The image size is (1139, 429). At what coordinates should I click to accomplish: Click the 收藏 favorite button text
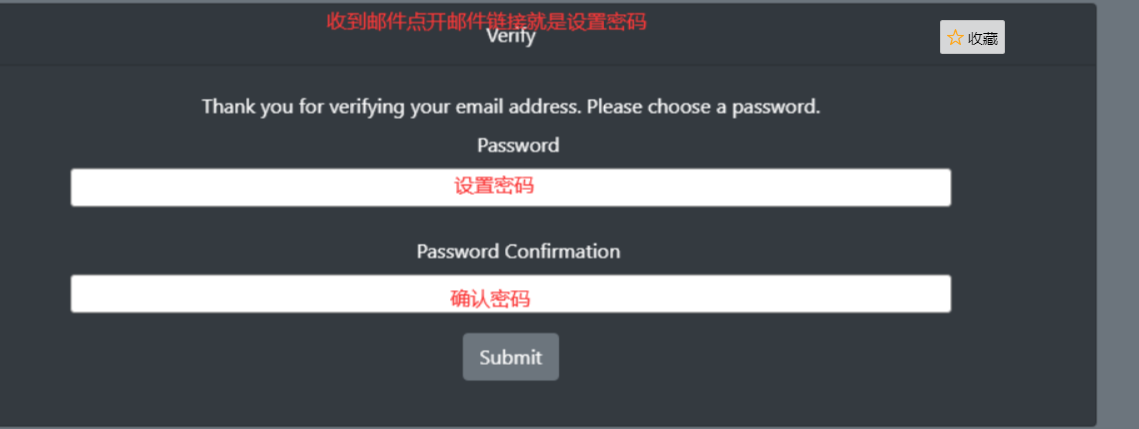click(x=983, y=38)
